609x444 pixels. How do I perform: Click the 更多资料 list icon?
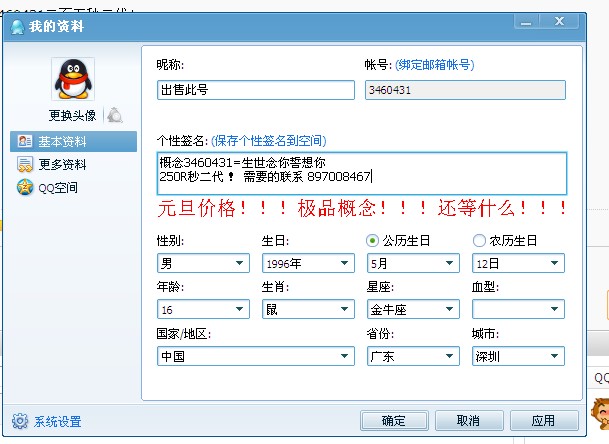[25, 165]
